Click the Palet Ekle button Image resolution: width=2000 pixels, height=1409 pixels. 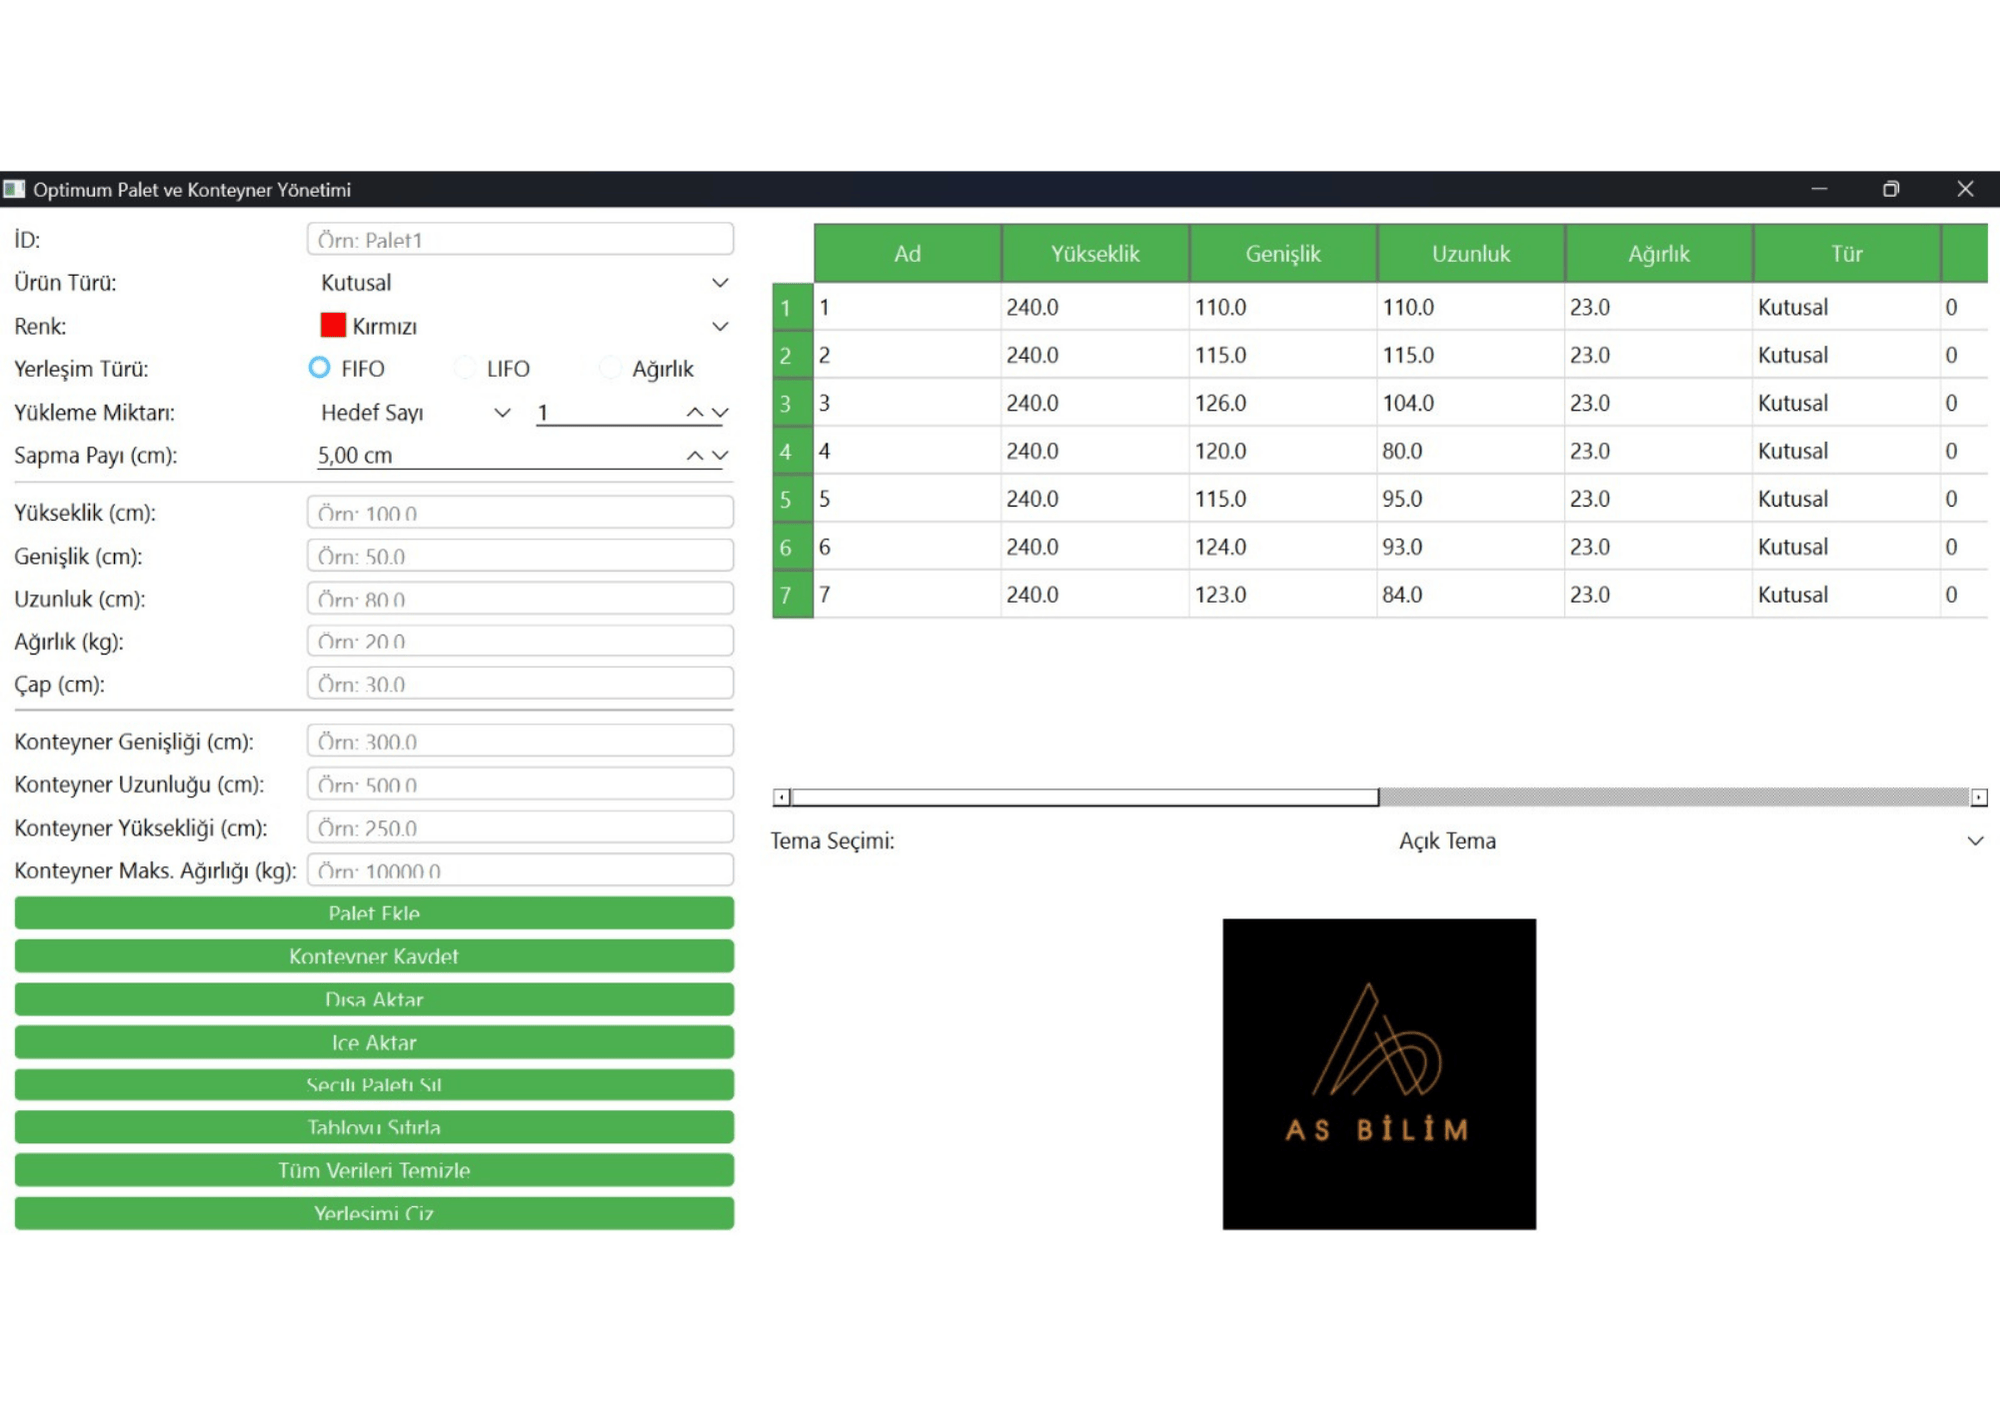[x=374, y=912]
